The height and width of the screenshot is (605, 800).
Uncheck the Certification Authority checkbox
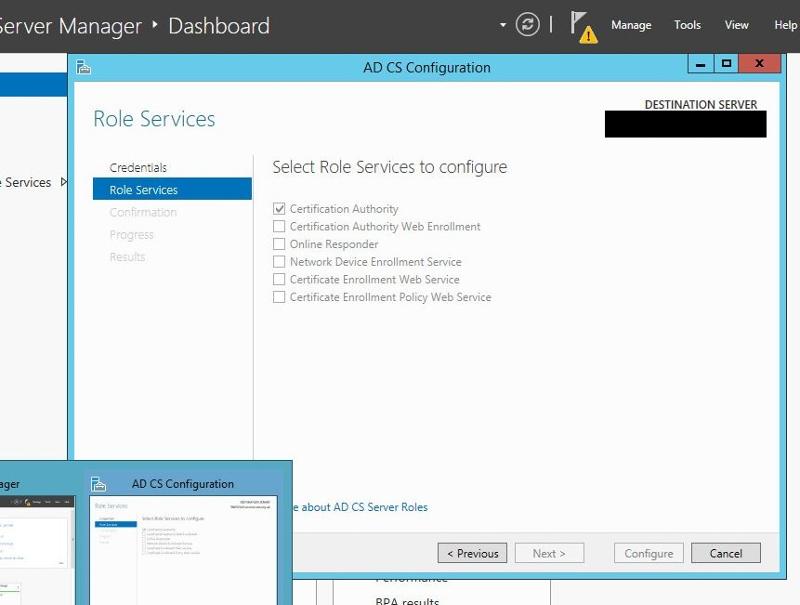279,209
